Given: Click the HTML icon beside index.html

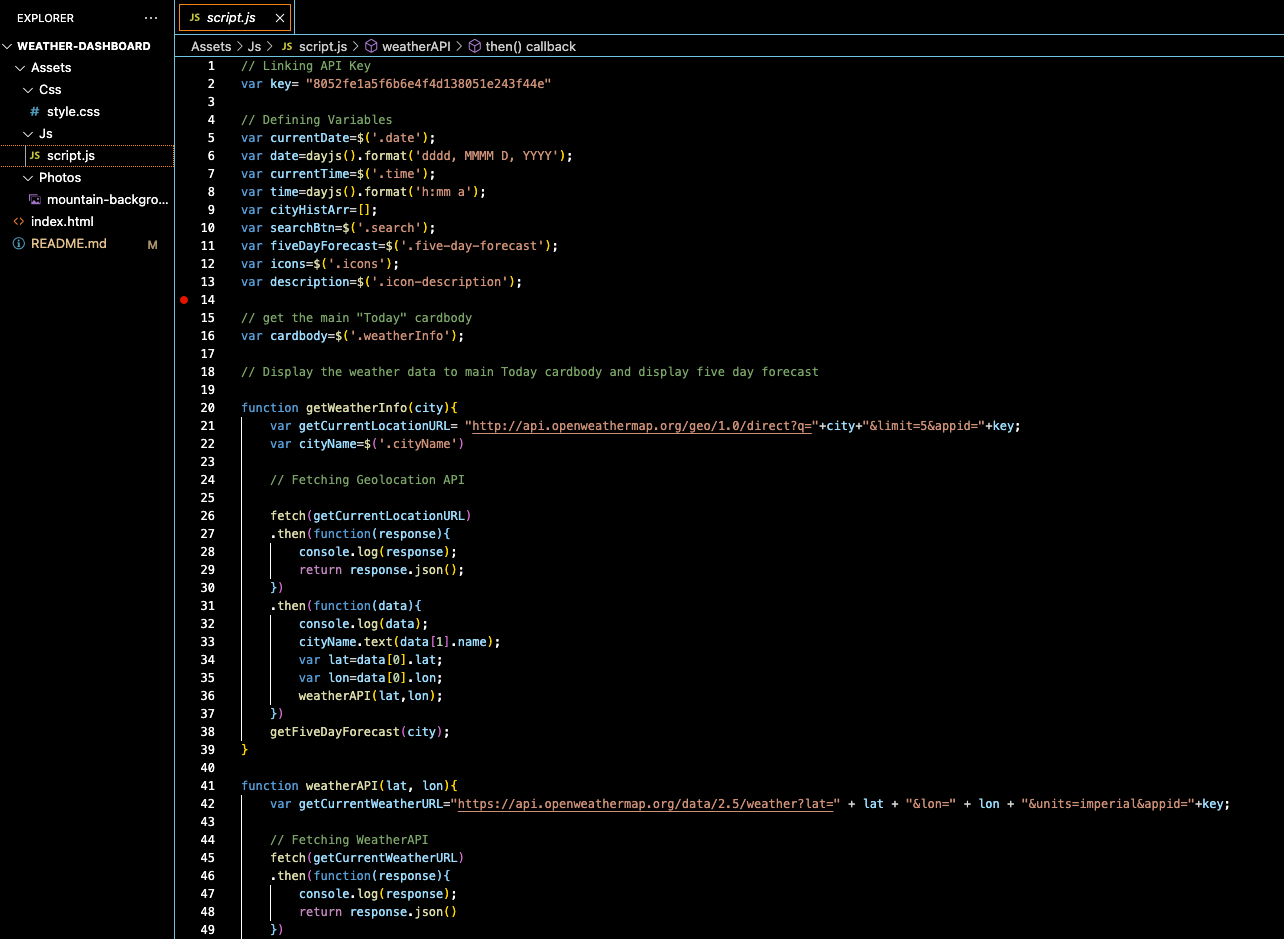Looking at the screenshot, I should coord(19,222).
